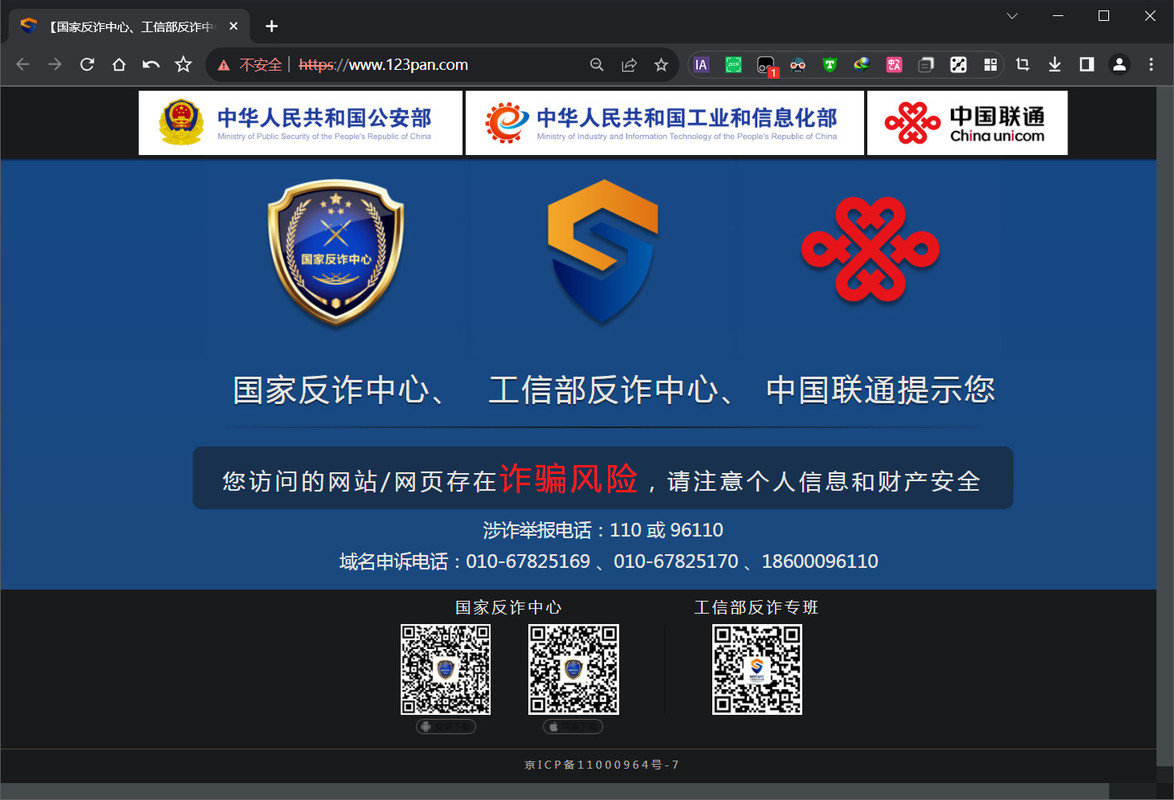
Task: Open the white dice-pattern extension icon
Action: (x=958, y=65)
